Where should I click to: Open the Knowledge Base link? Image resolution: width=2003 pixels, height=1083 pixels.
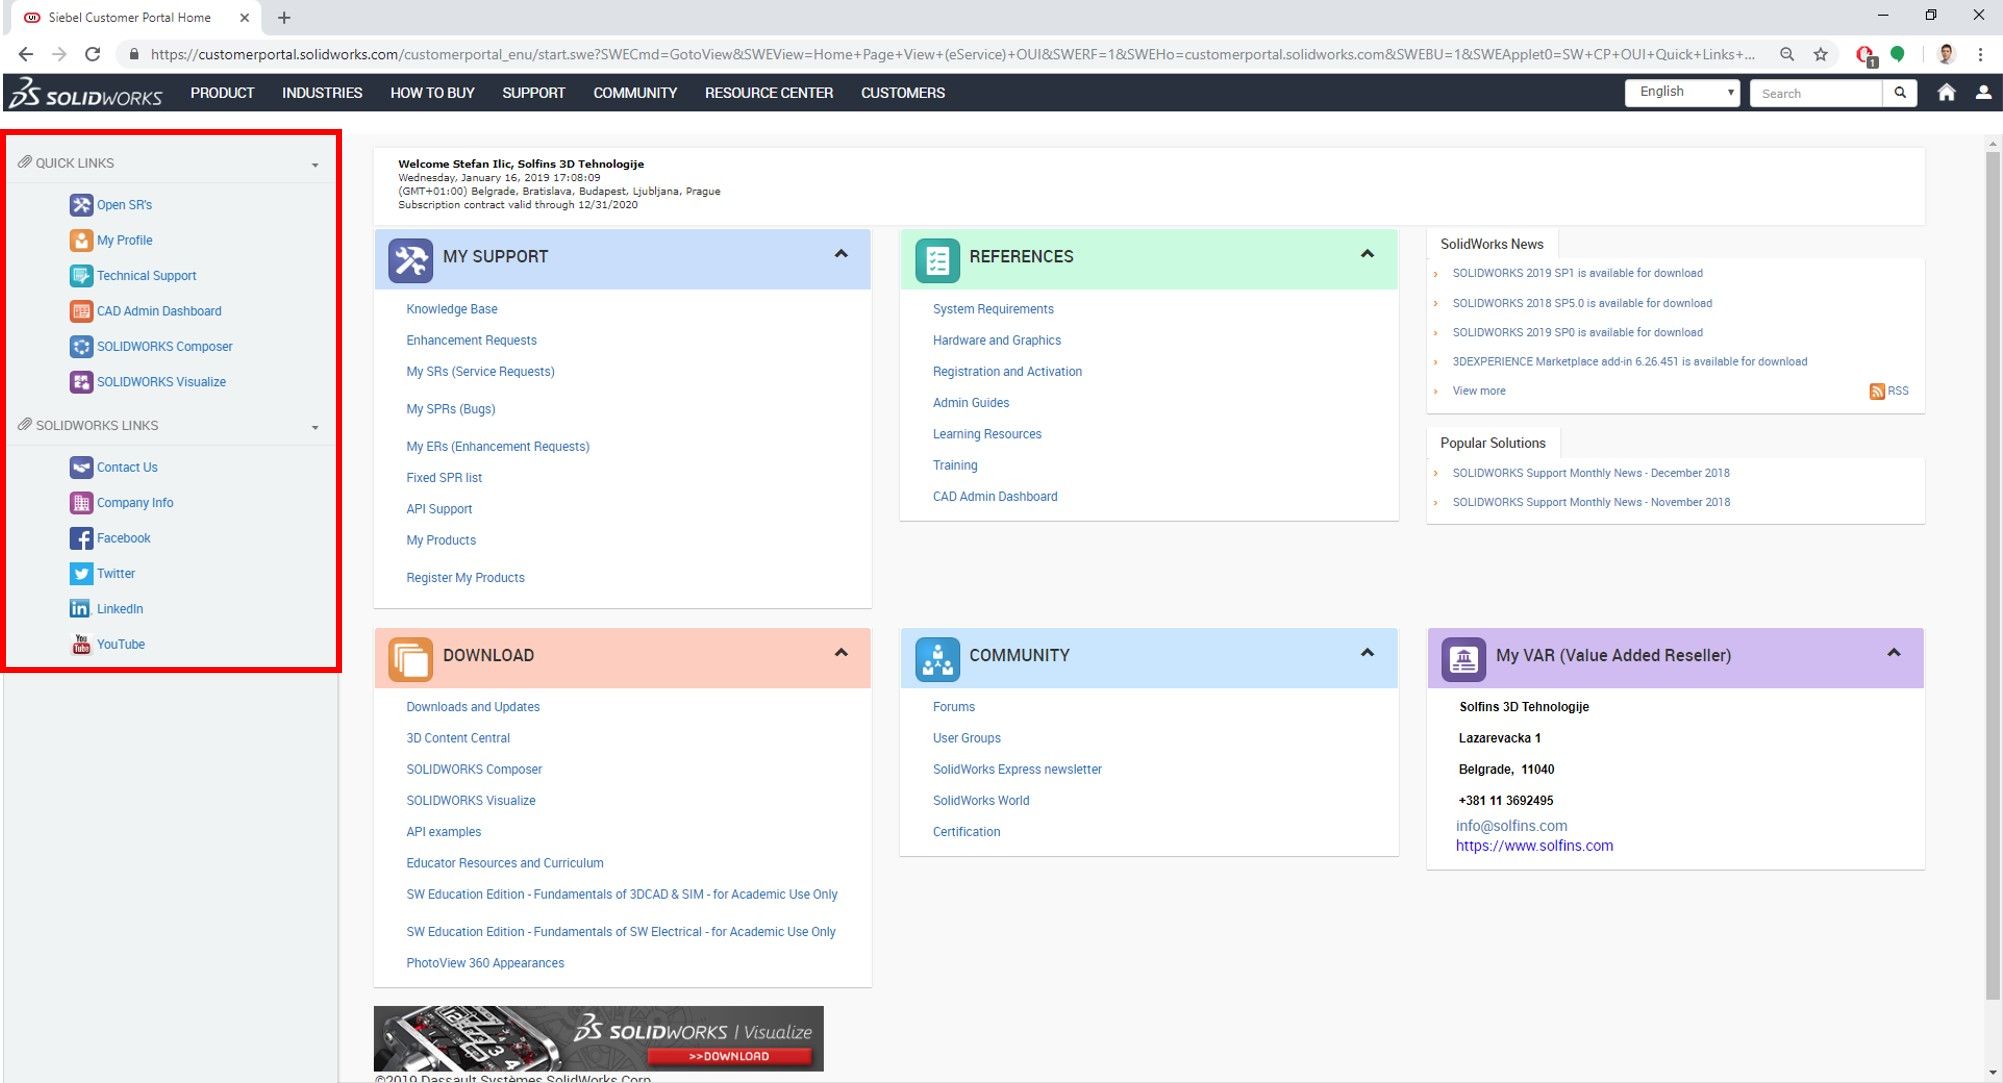coord(451,308)
